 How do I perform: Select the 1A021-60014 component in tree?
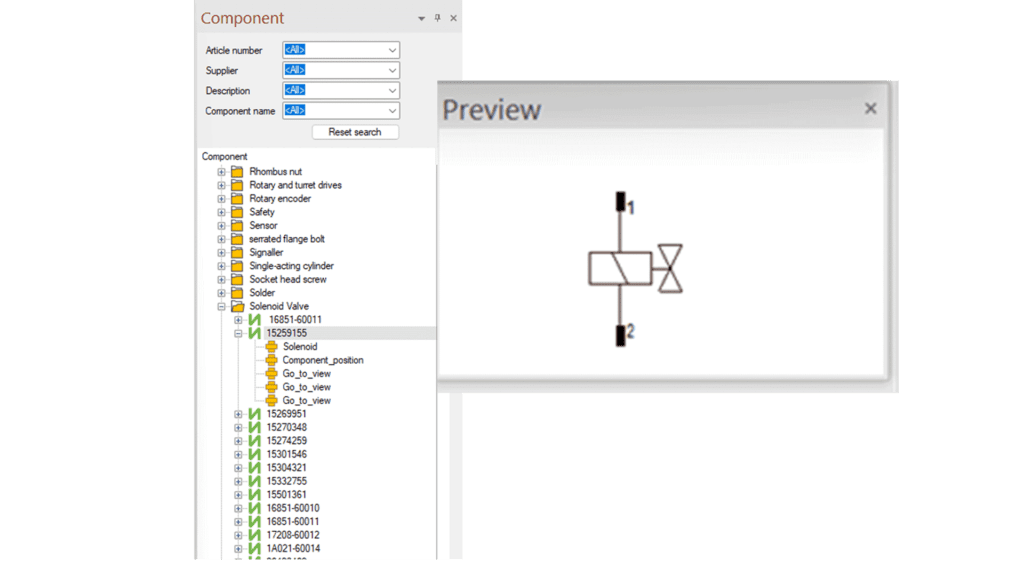pyautogui.click(x=293, y=549)
